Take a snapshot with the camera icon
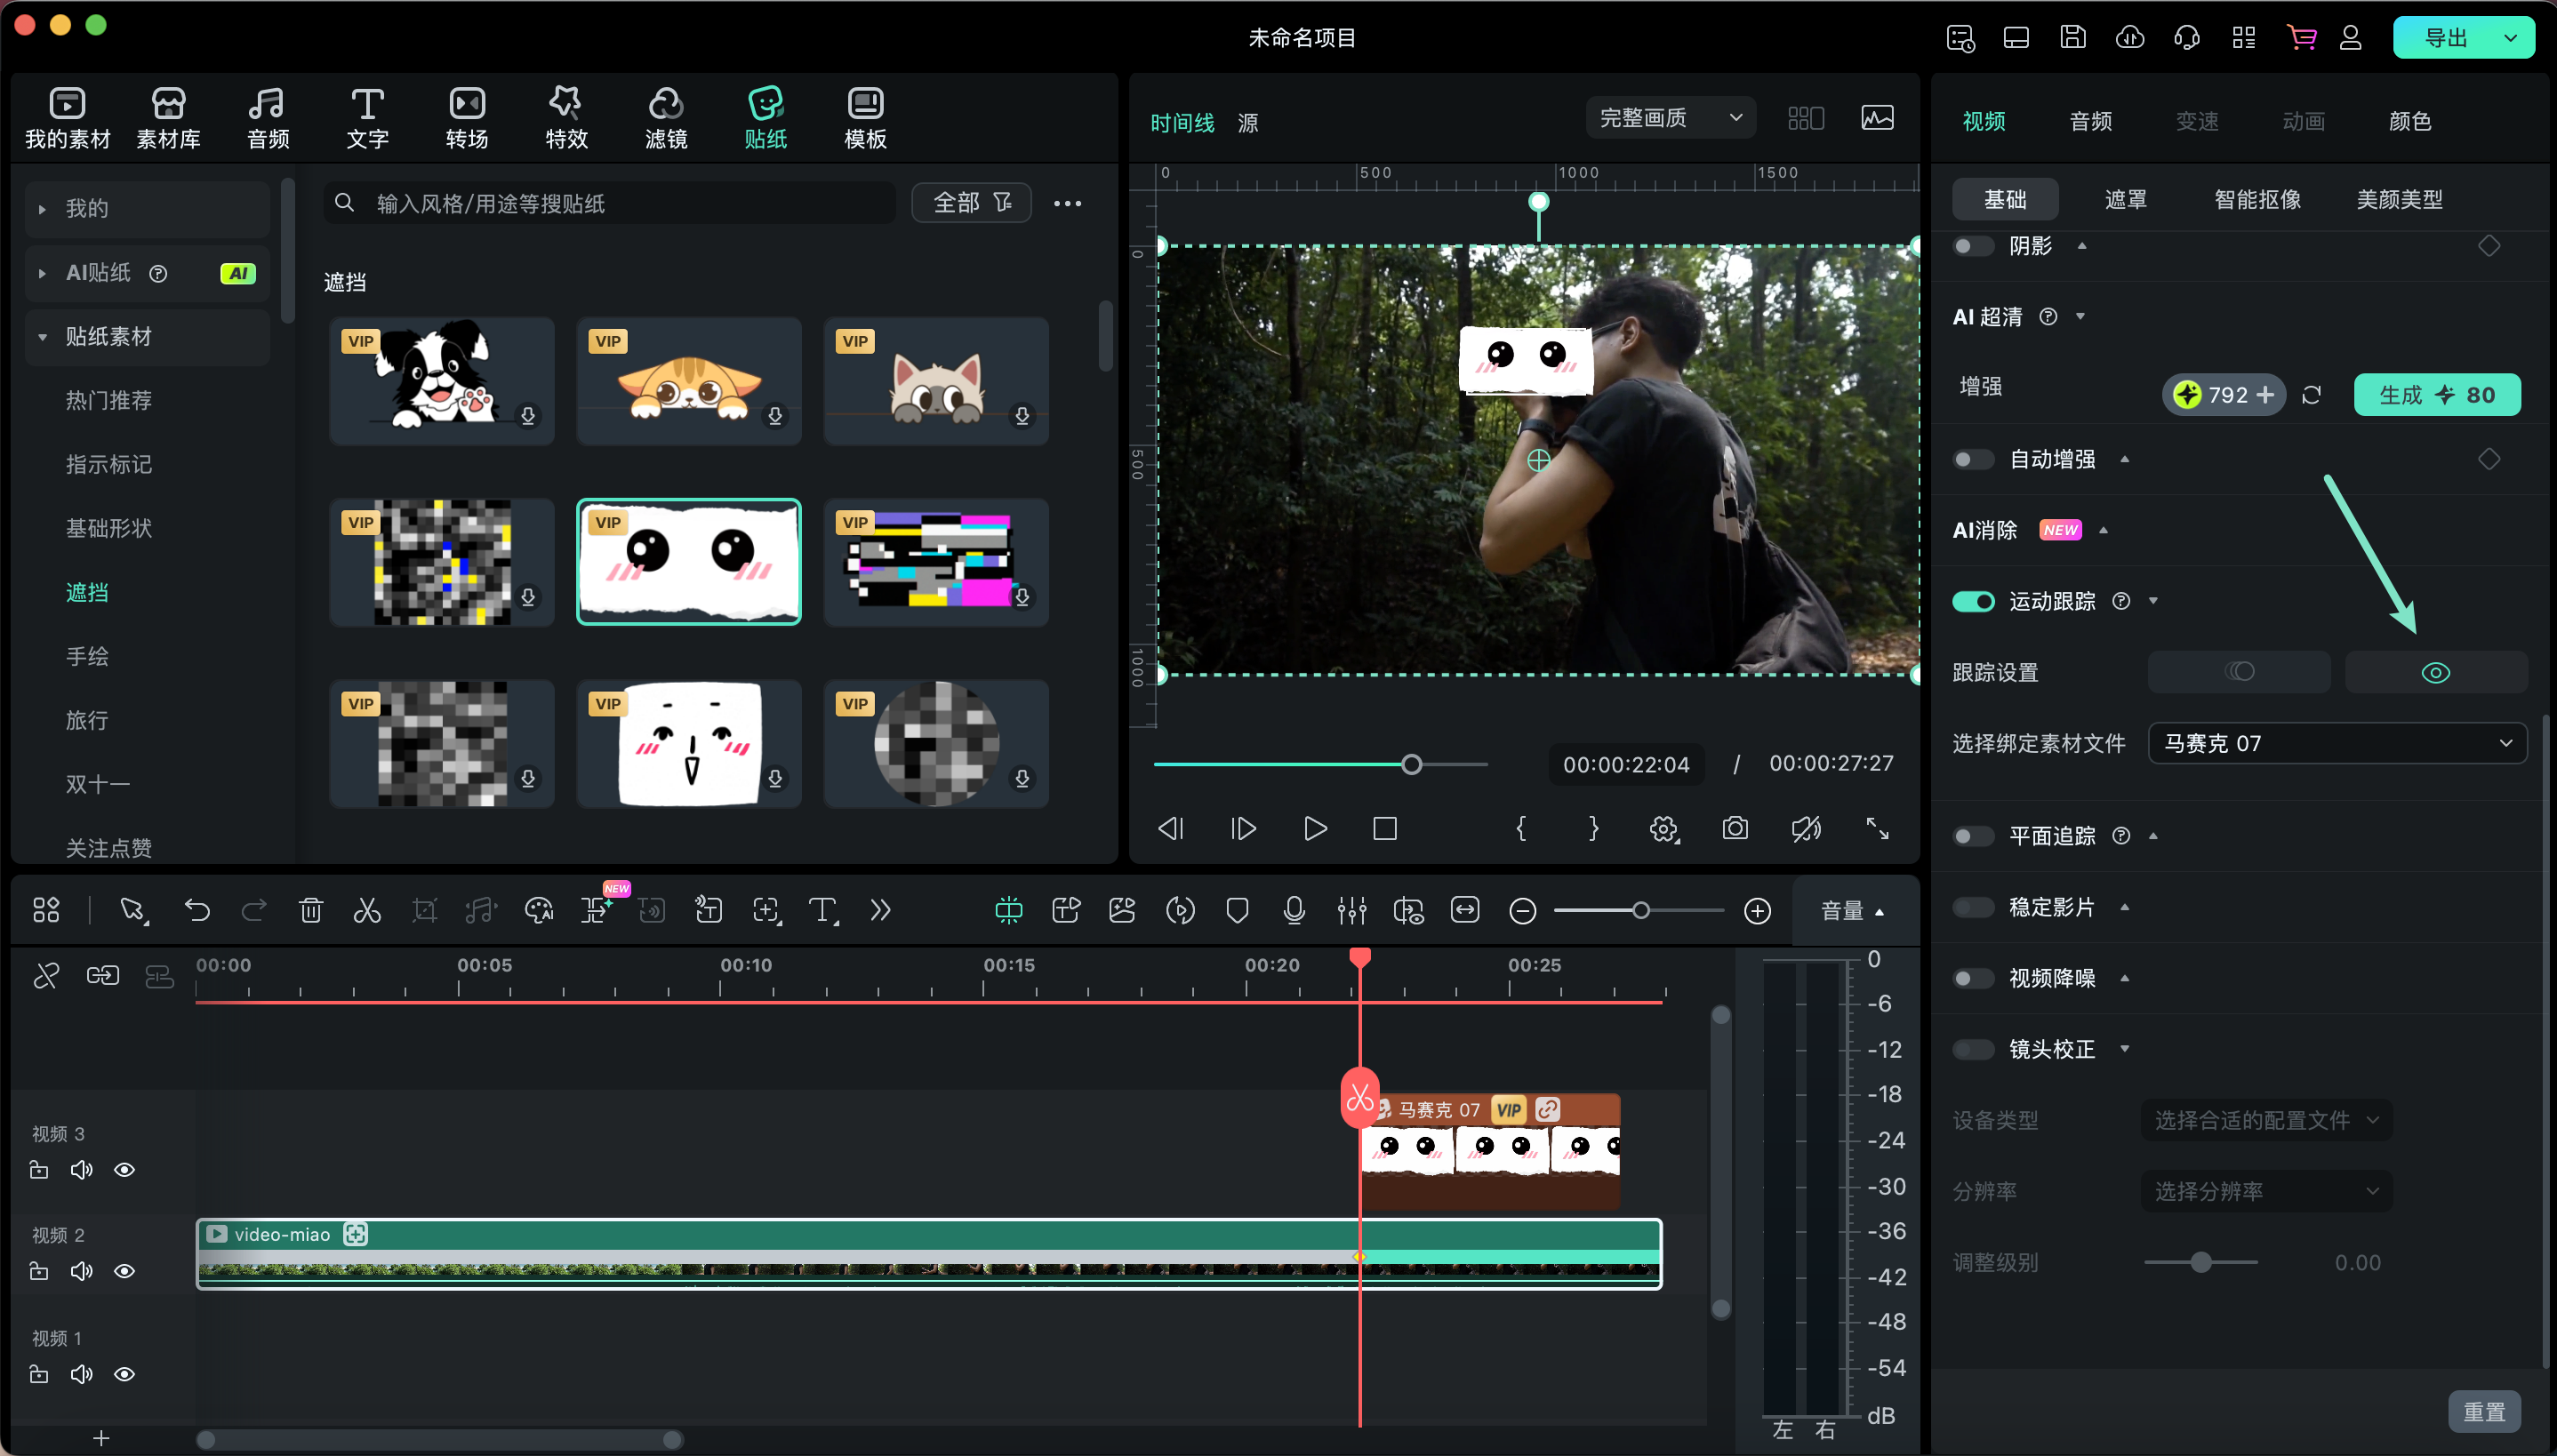Screen dimensions: 2557x1456 click(x=1735, y=828)
